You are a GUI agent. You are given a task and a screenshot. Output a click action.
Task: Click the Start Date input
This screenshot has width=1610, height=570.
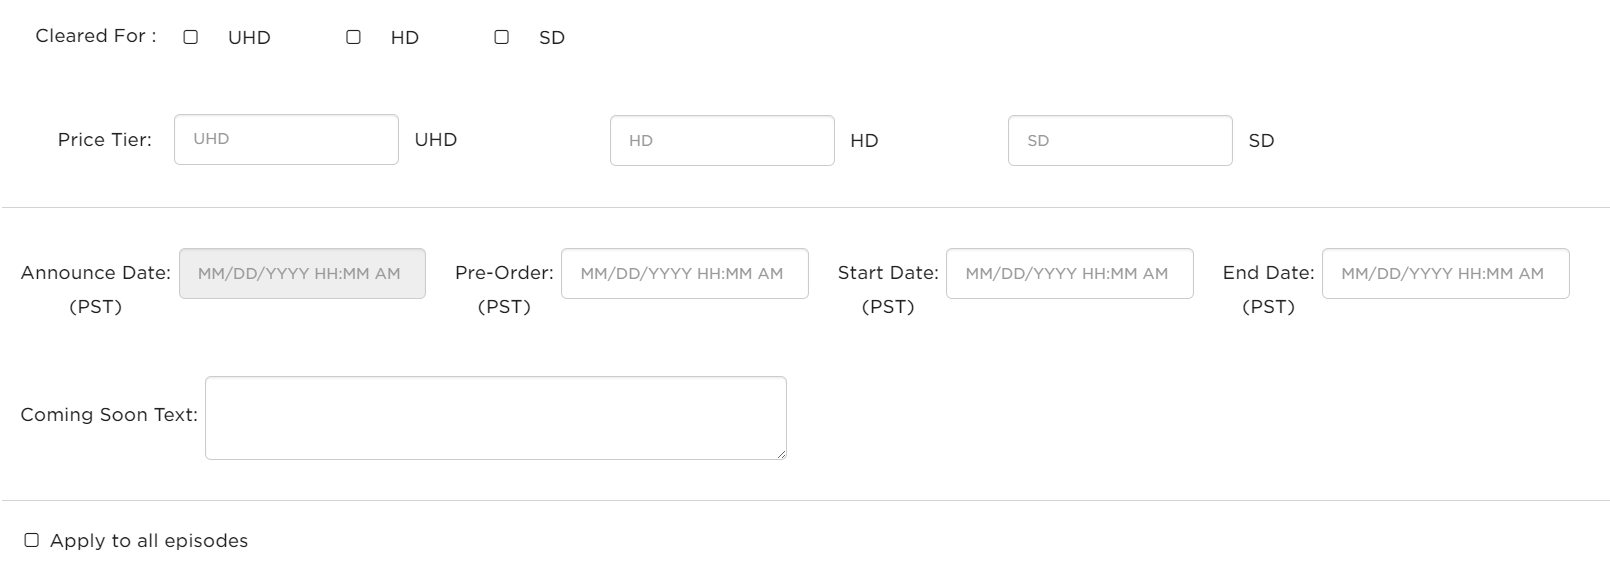1069,273
